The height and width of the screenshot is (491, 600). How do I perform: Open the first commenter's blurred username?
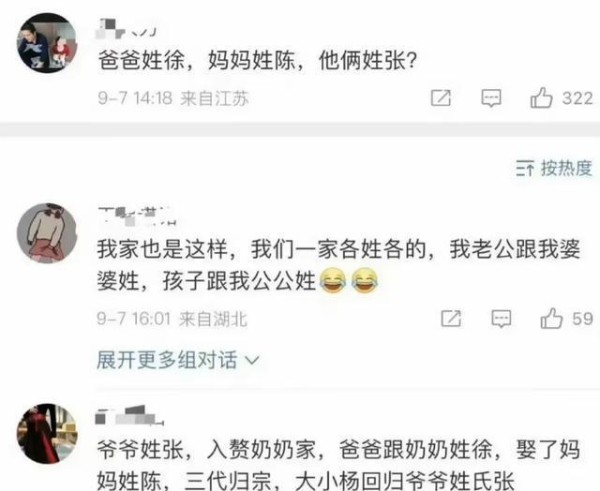point(126,28)
